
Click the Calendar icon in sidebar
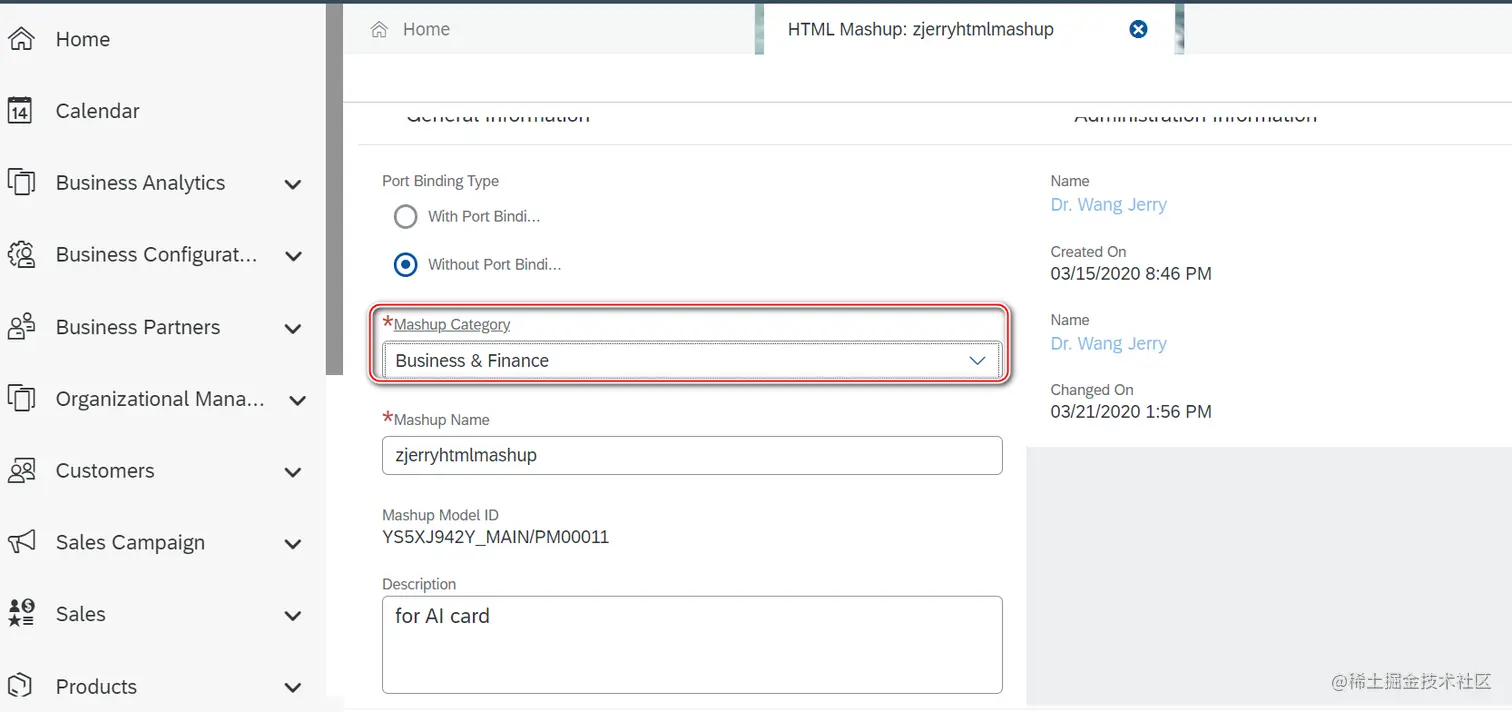(20, 111)
